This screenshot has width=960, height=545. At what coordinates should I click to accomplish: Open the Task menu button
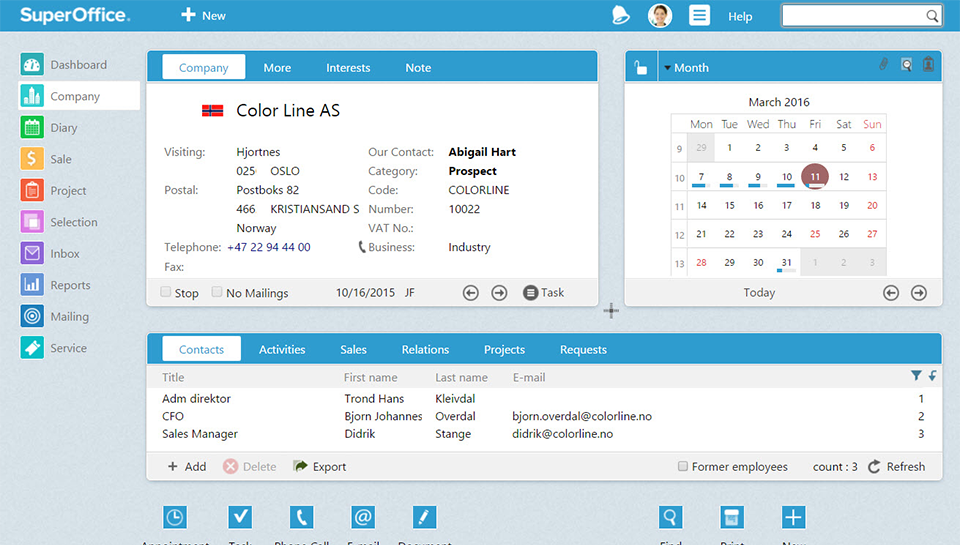point(544,293)
